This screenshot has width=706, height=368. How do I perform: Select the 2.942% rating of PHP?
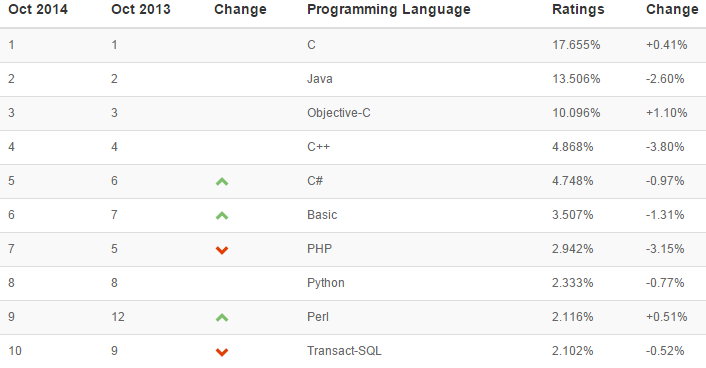[572, 249]
